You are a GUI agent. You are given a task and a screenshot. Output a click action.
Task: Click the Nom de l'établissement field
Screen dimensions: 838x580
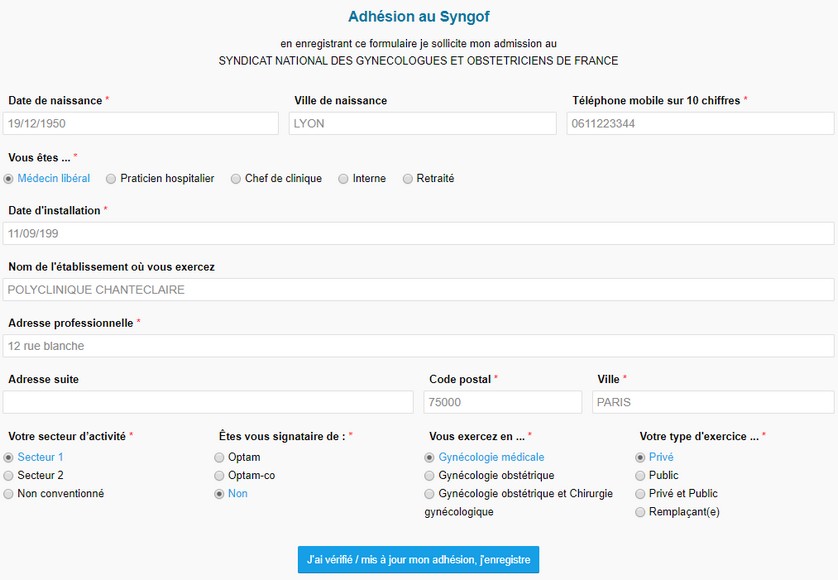[418, 290]
